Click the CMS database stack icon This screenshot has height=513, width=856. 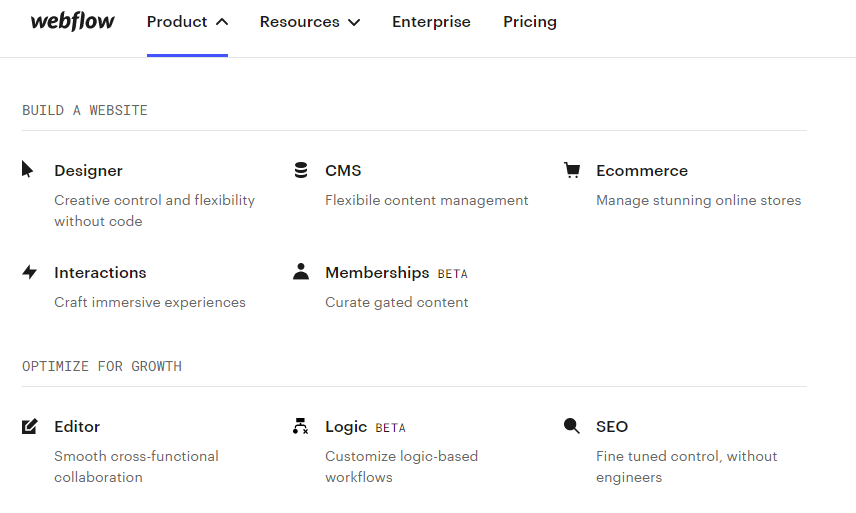click(301, 170)
